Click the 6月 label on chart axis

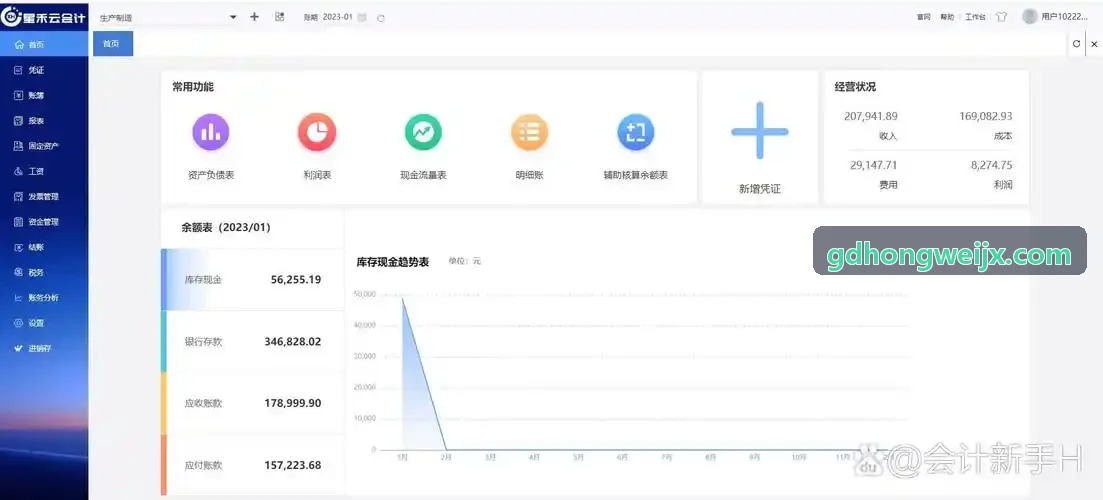[x=623, y=457]
